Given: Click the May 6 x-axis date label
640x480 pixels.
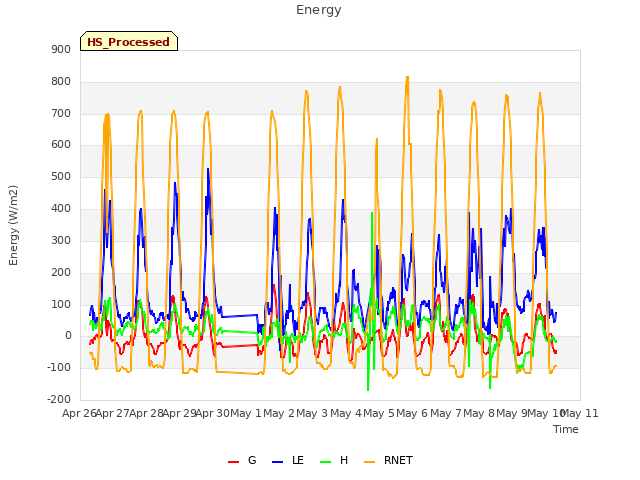Looking at the screenshot, I should [413, 413].
